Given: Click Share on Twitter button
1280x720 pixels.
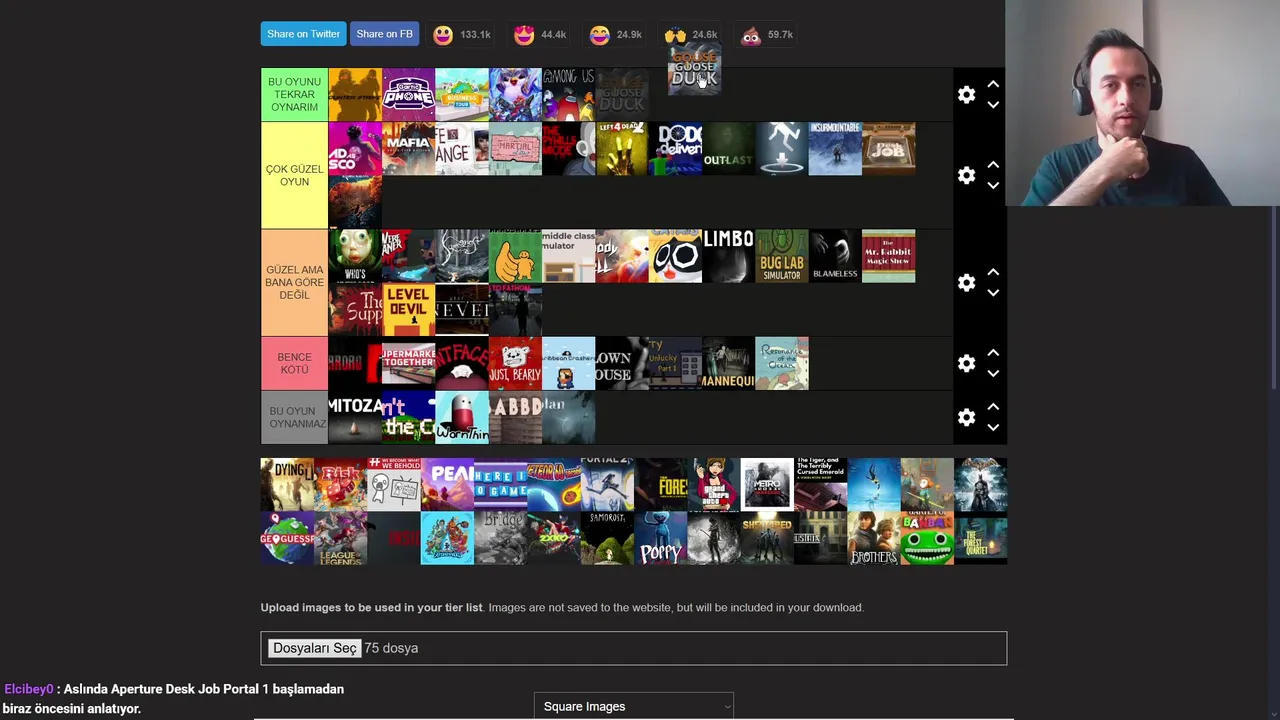Looking at the screenshot, I should pos(303,34).
